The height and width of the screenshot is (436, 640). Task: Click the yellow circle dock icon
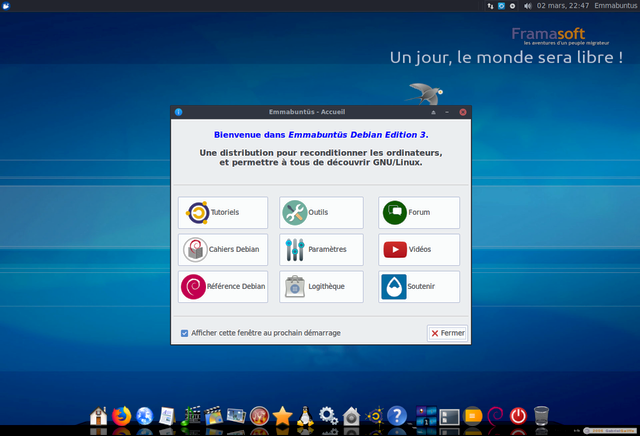pos(472,416)
